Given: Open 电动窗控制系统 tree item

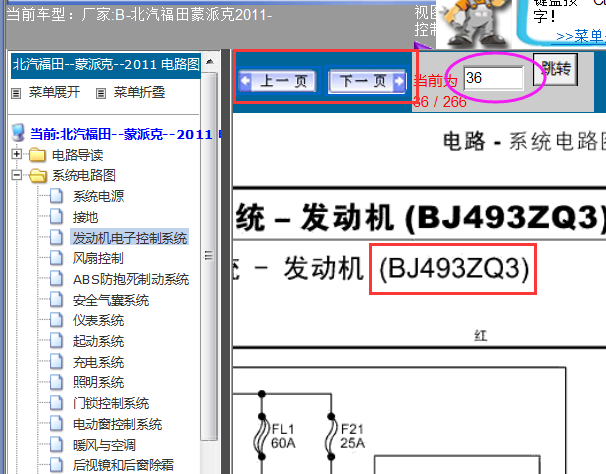Looking at the screenshot, I should pyautogui.click(x=117, y=424).
